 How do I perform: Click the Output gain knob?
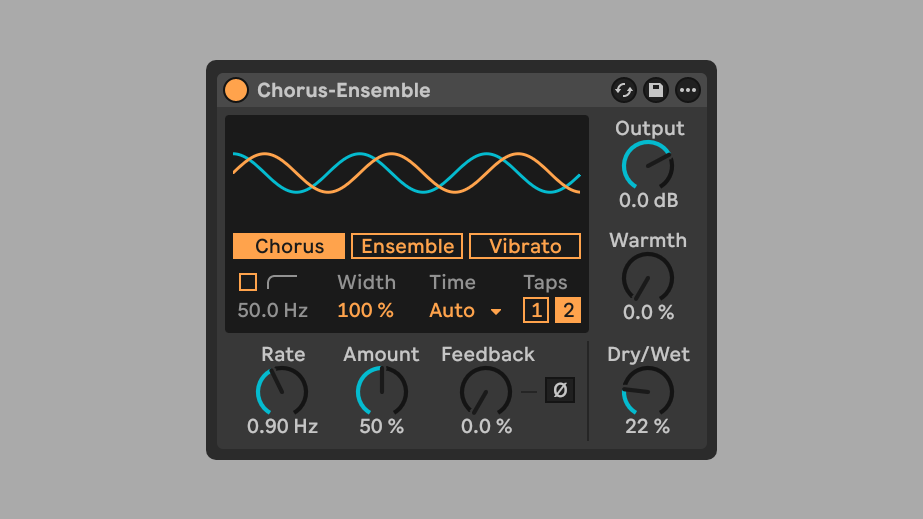648,165
